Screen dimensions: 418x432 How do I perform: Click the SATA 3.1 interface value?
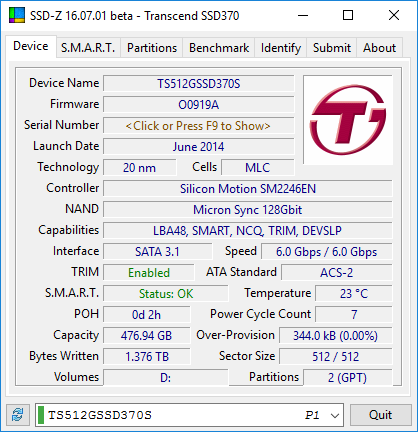pyautogui.click(x=157, y=252)
